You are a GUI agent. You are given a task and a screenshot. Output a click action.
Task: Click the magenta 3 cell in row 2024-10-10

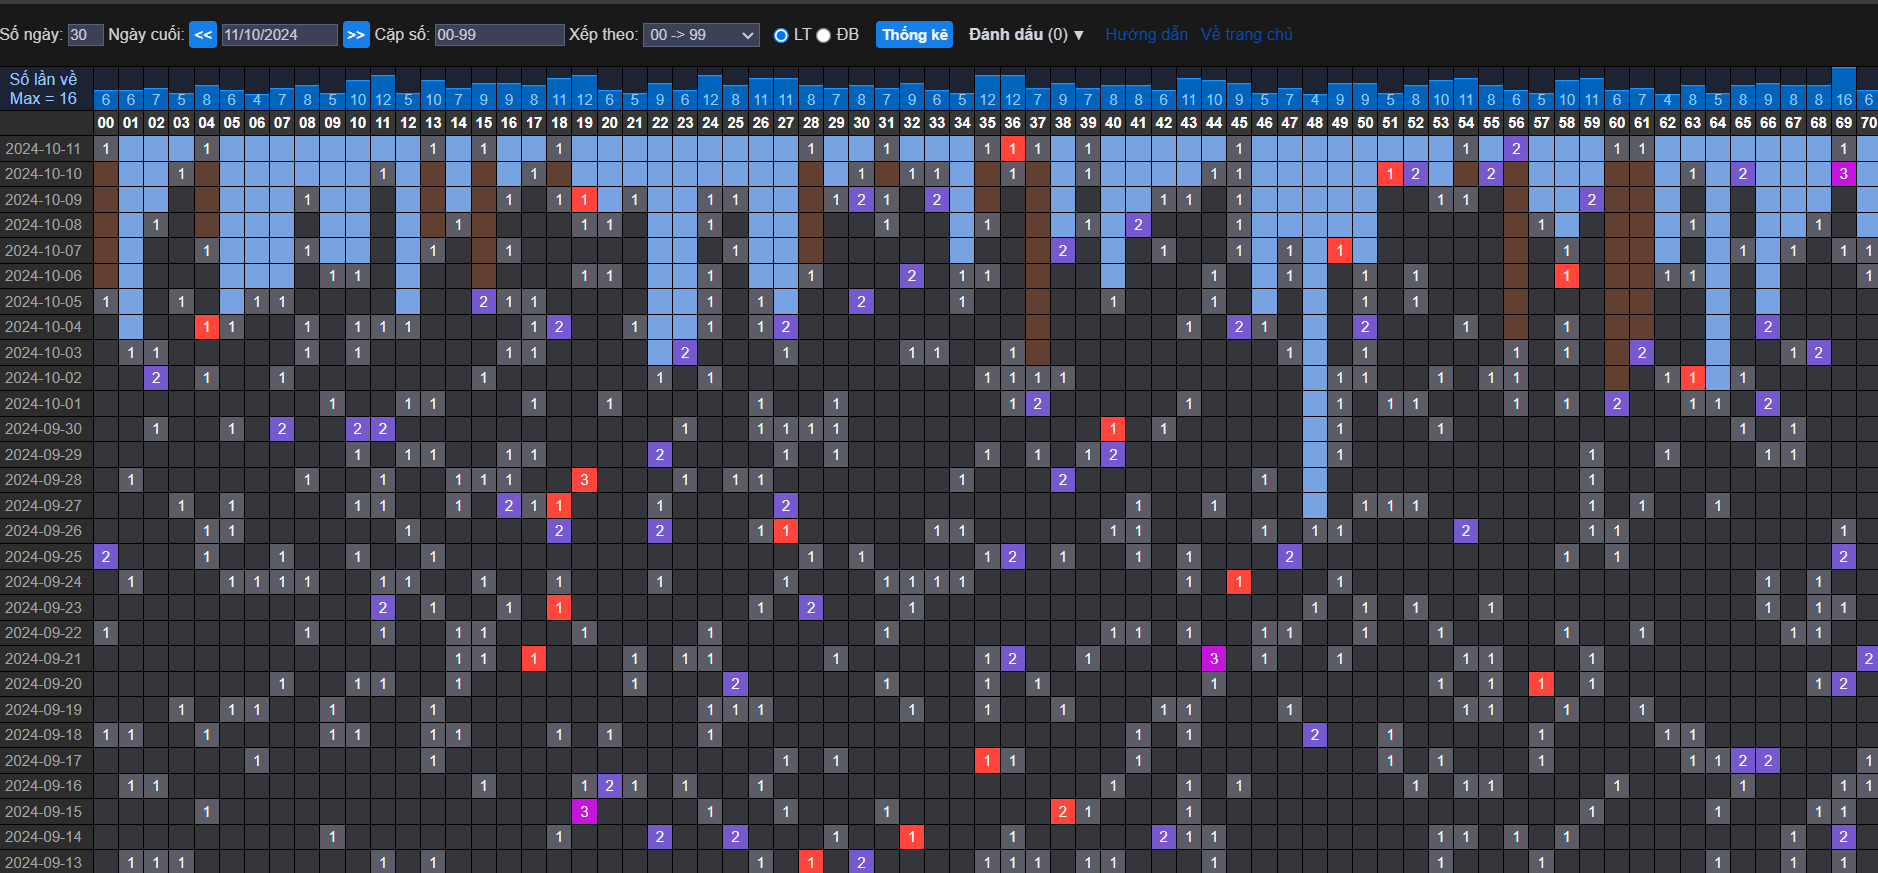[1844, 174]
